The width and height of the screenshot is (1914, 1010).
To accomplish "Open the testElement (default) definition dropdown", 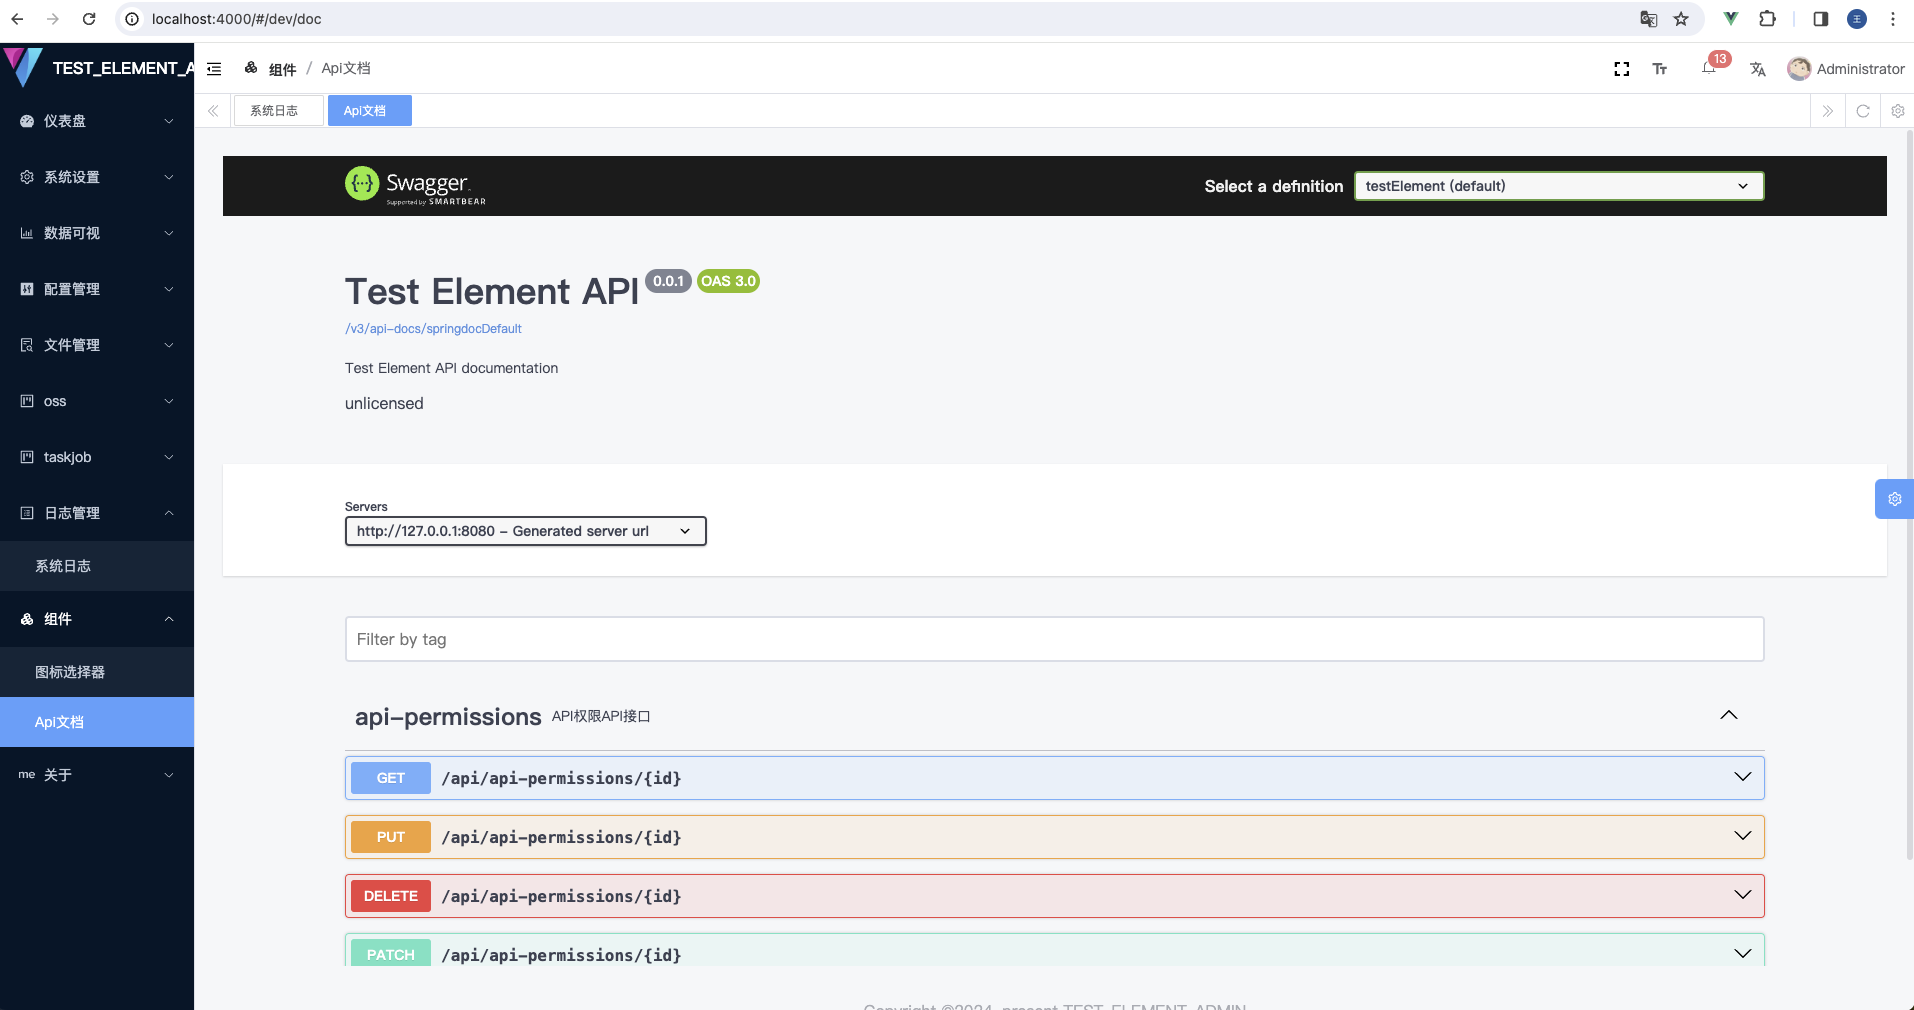I will point(1558,186).
